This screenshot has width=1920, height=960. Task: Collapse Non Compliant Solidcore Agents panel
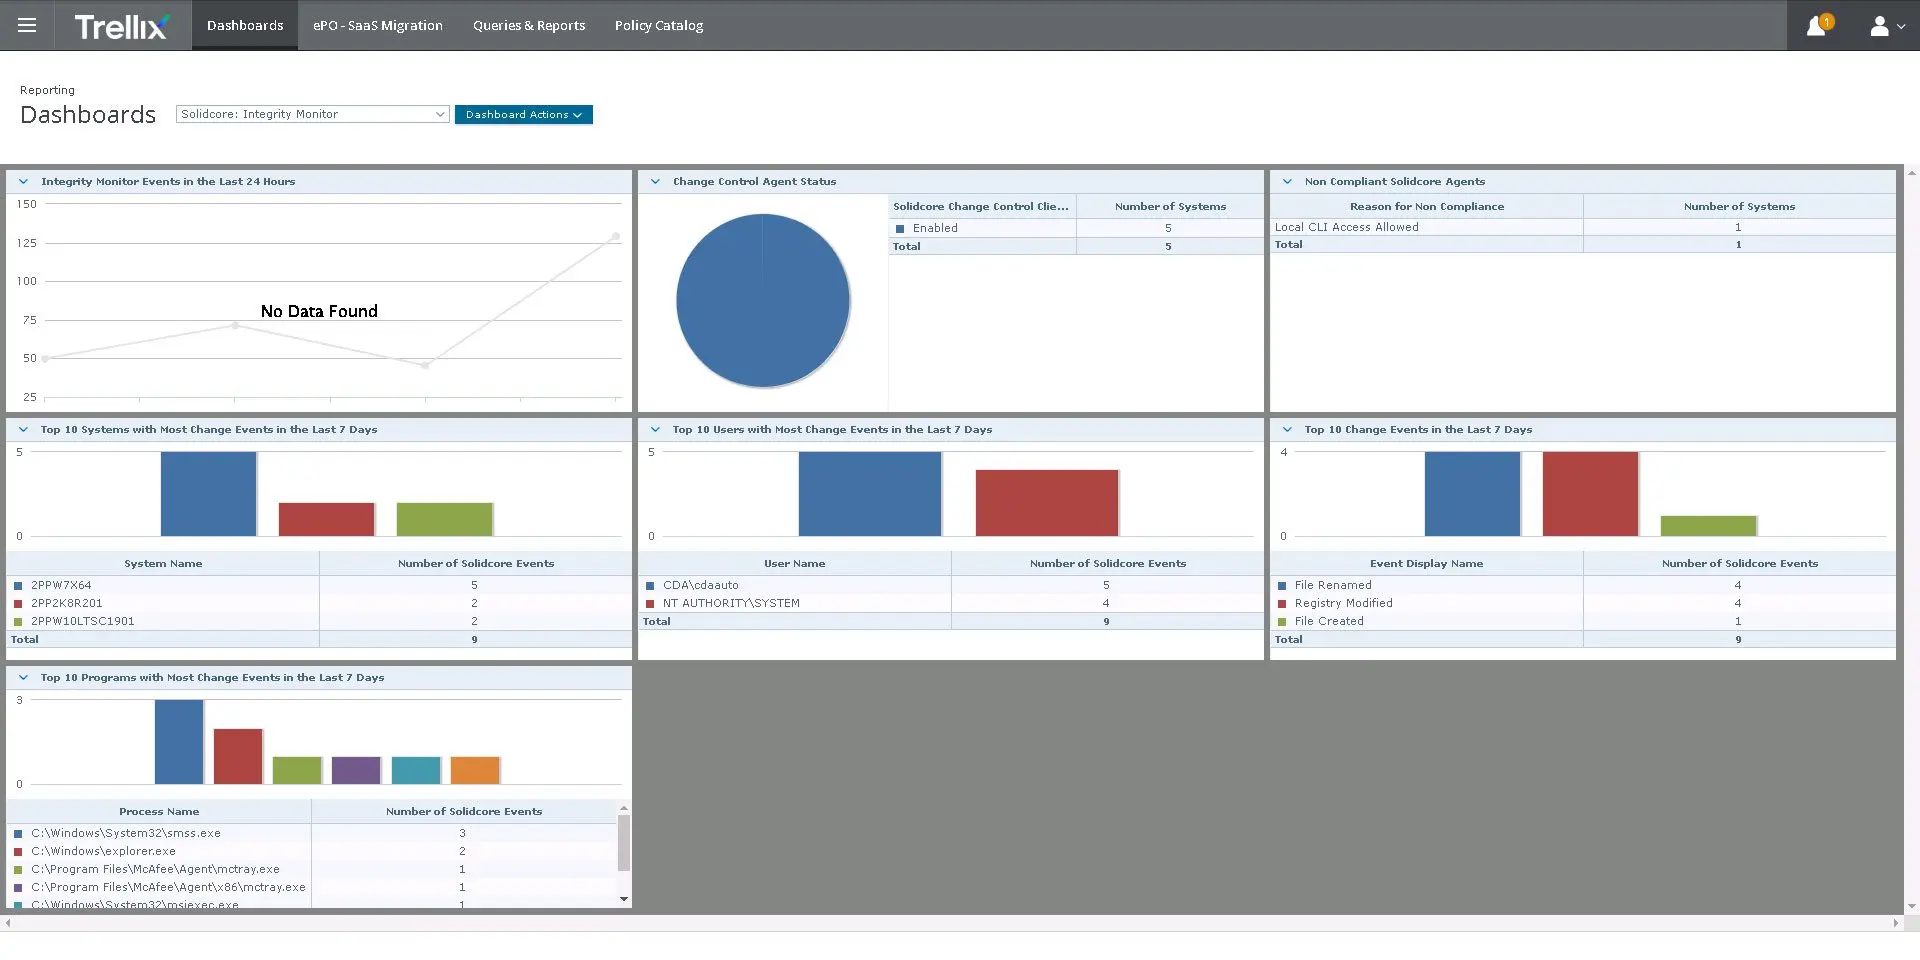tap(1287, 182)
